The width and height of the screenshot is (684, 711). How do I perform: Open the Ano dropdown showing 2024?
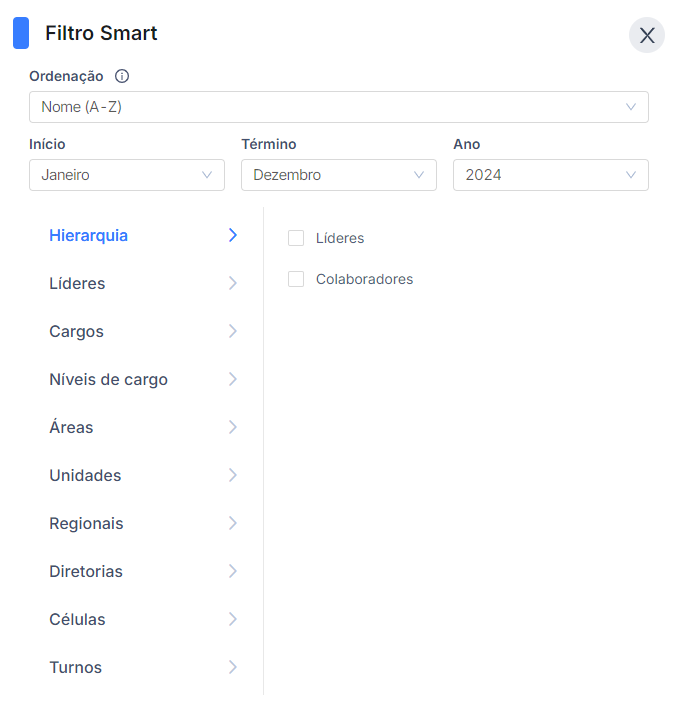pos(551,175)
